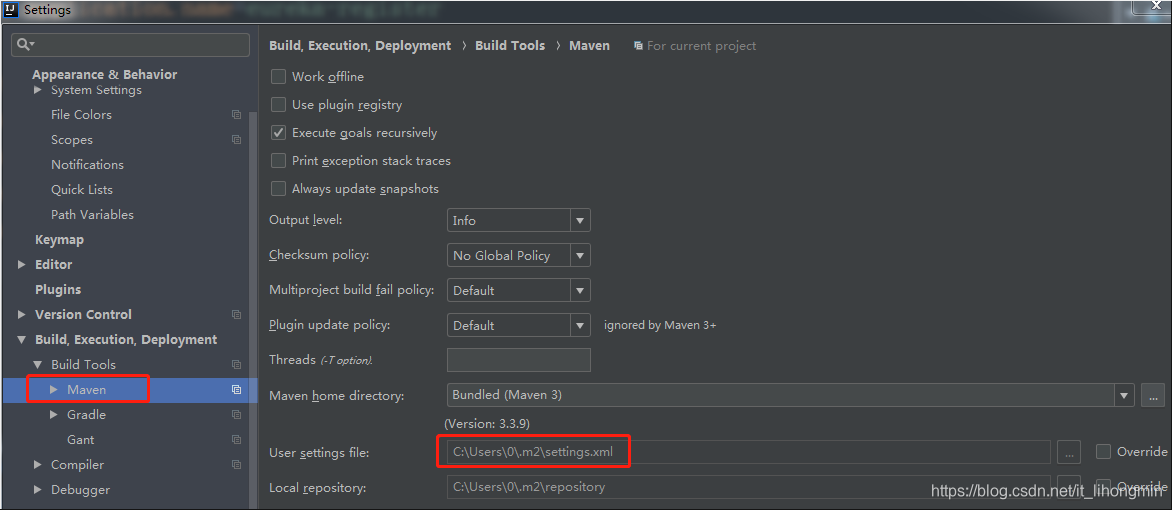Click Build, Execution, Deployment breadcrumb
This screenshot has height=510, width=1172.
360,46
